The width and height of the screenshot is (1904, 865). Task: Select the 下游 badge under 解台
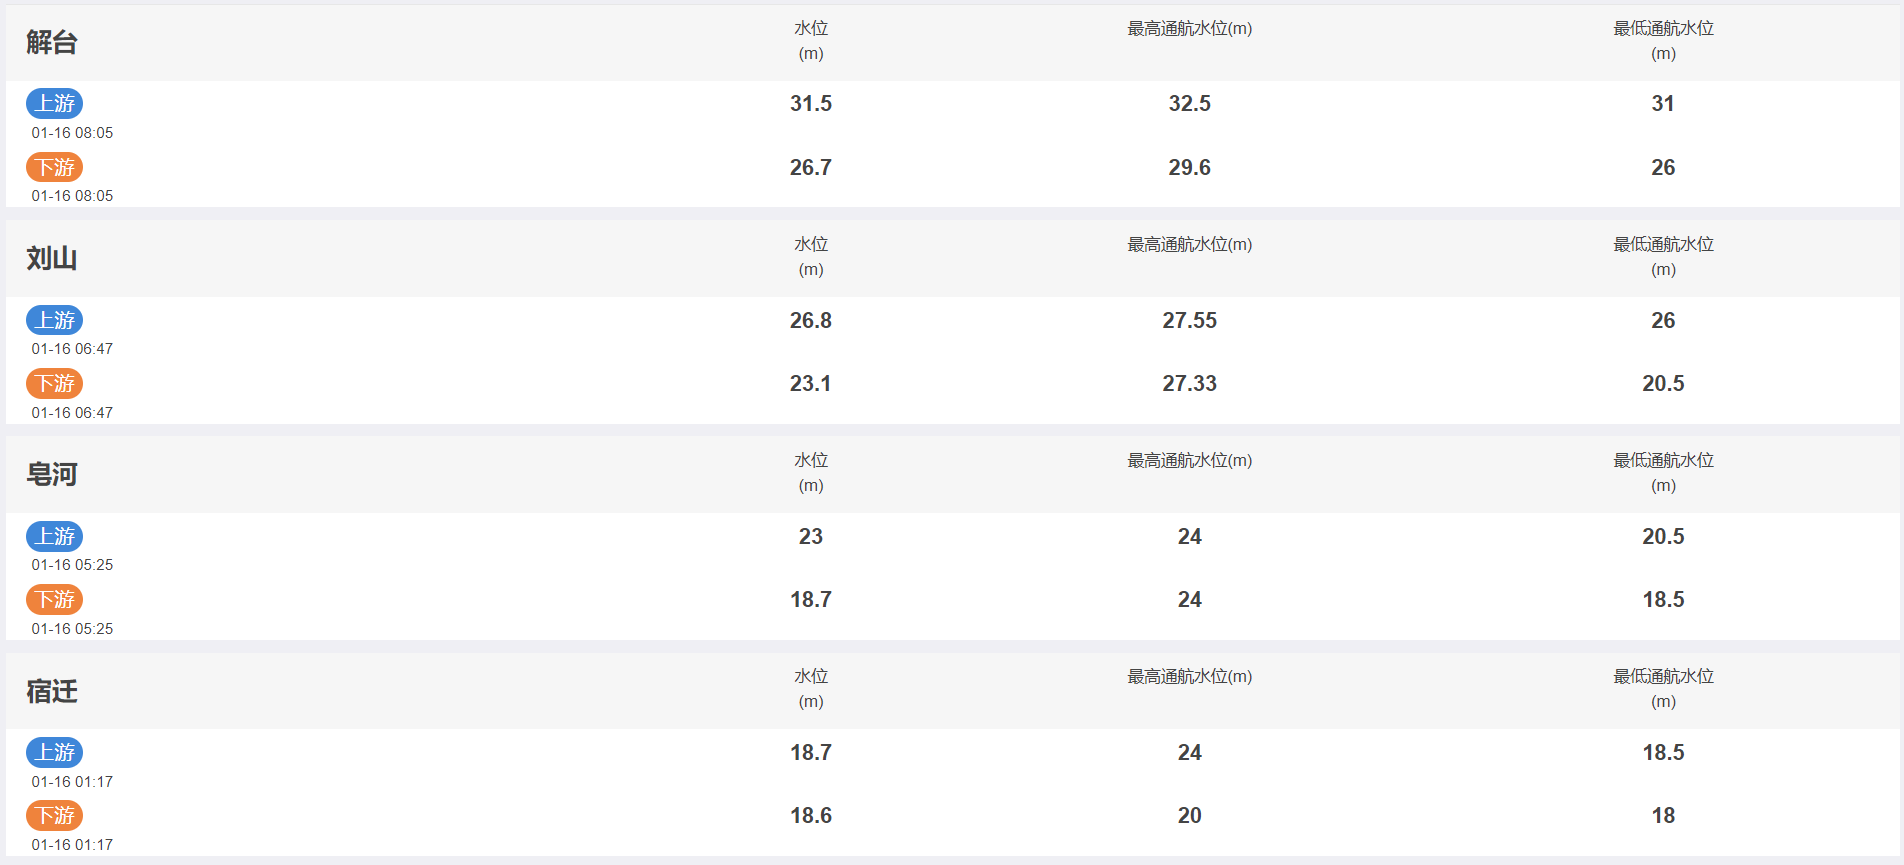pos(55,166)
